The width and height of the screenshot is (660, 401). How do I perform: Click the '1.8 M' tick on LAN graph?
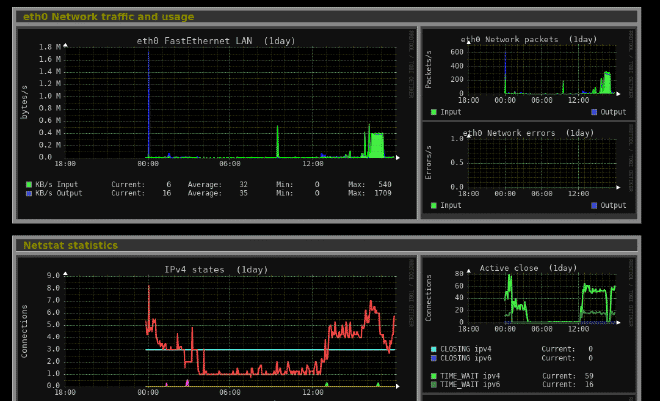(50, 47)
